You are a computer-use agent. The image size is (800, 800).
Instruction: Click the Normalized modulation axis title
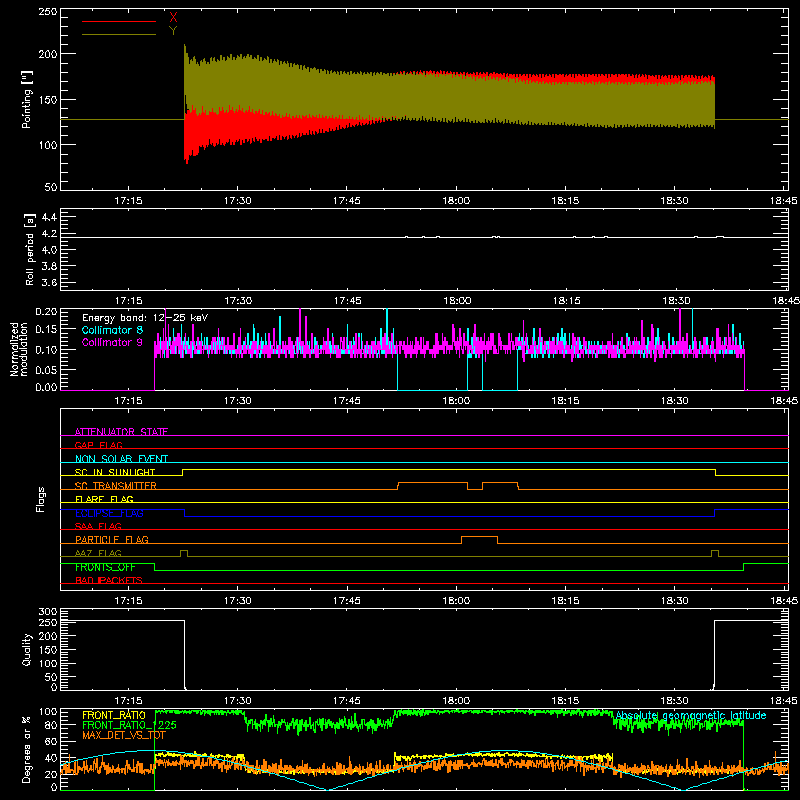click(x=19, y=349)
